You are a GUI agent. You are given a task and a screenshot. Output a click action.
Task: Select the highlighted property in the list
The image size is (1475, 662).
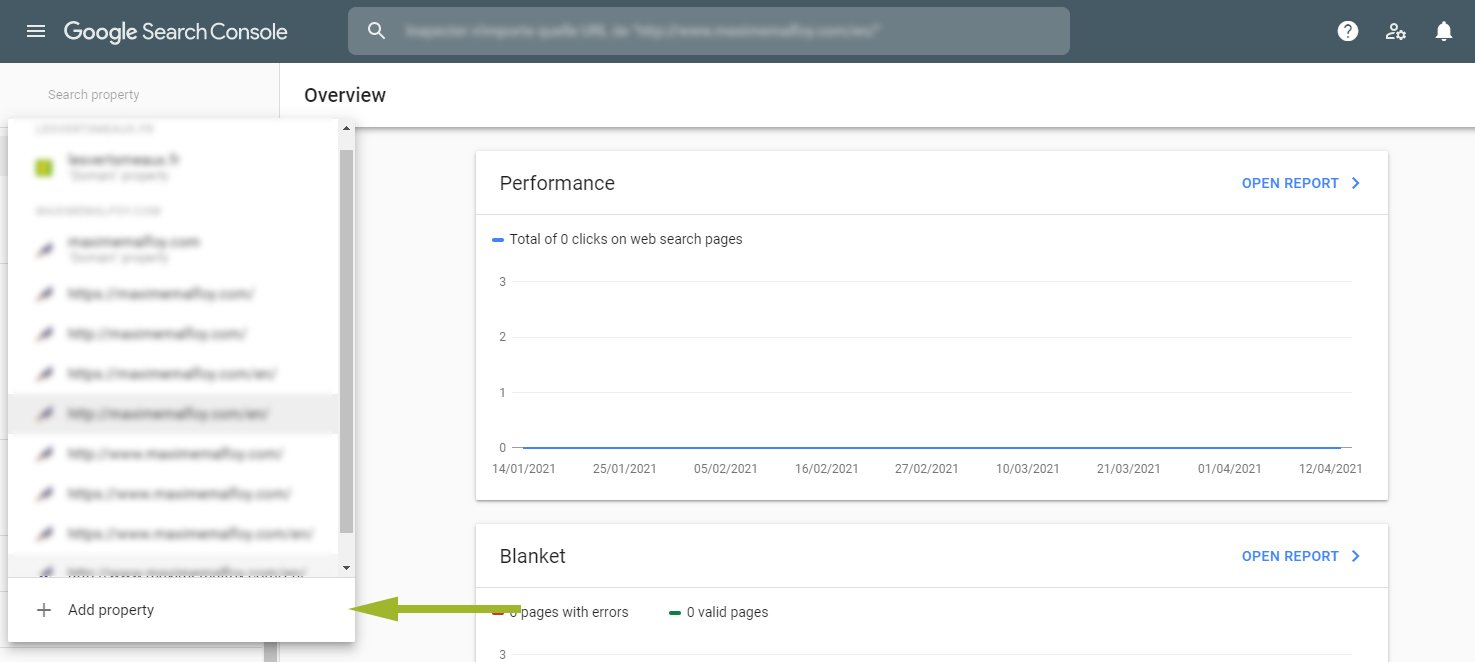(x=170, y=413)
